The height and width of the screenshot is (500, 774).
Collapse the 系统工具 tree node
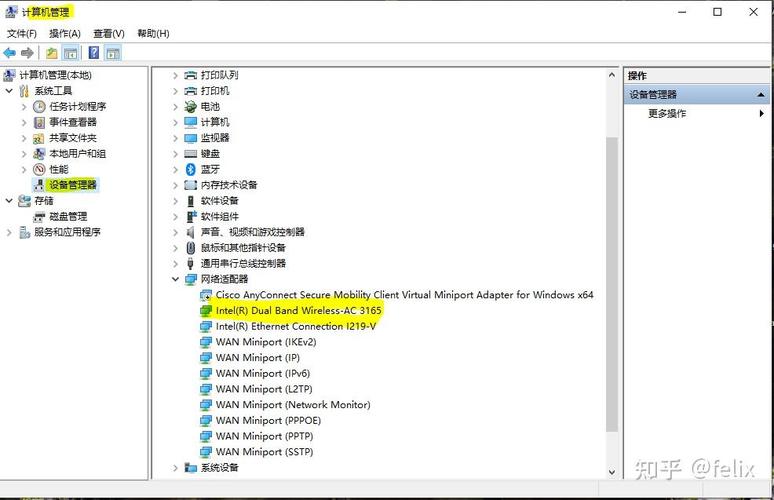pos(9,91)
